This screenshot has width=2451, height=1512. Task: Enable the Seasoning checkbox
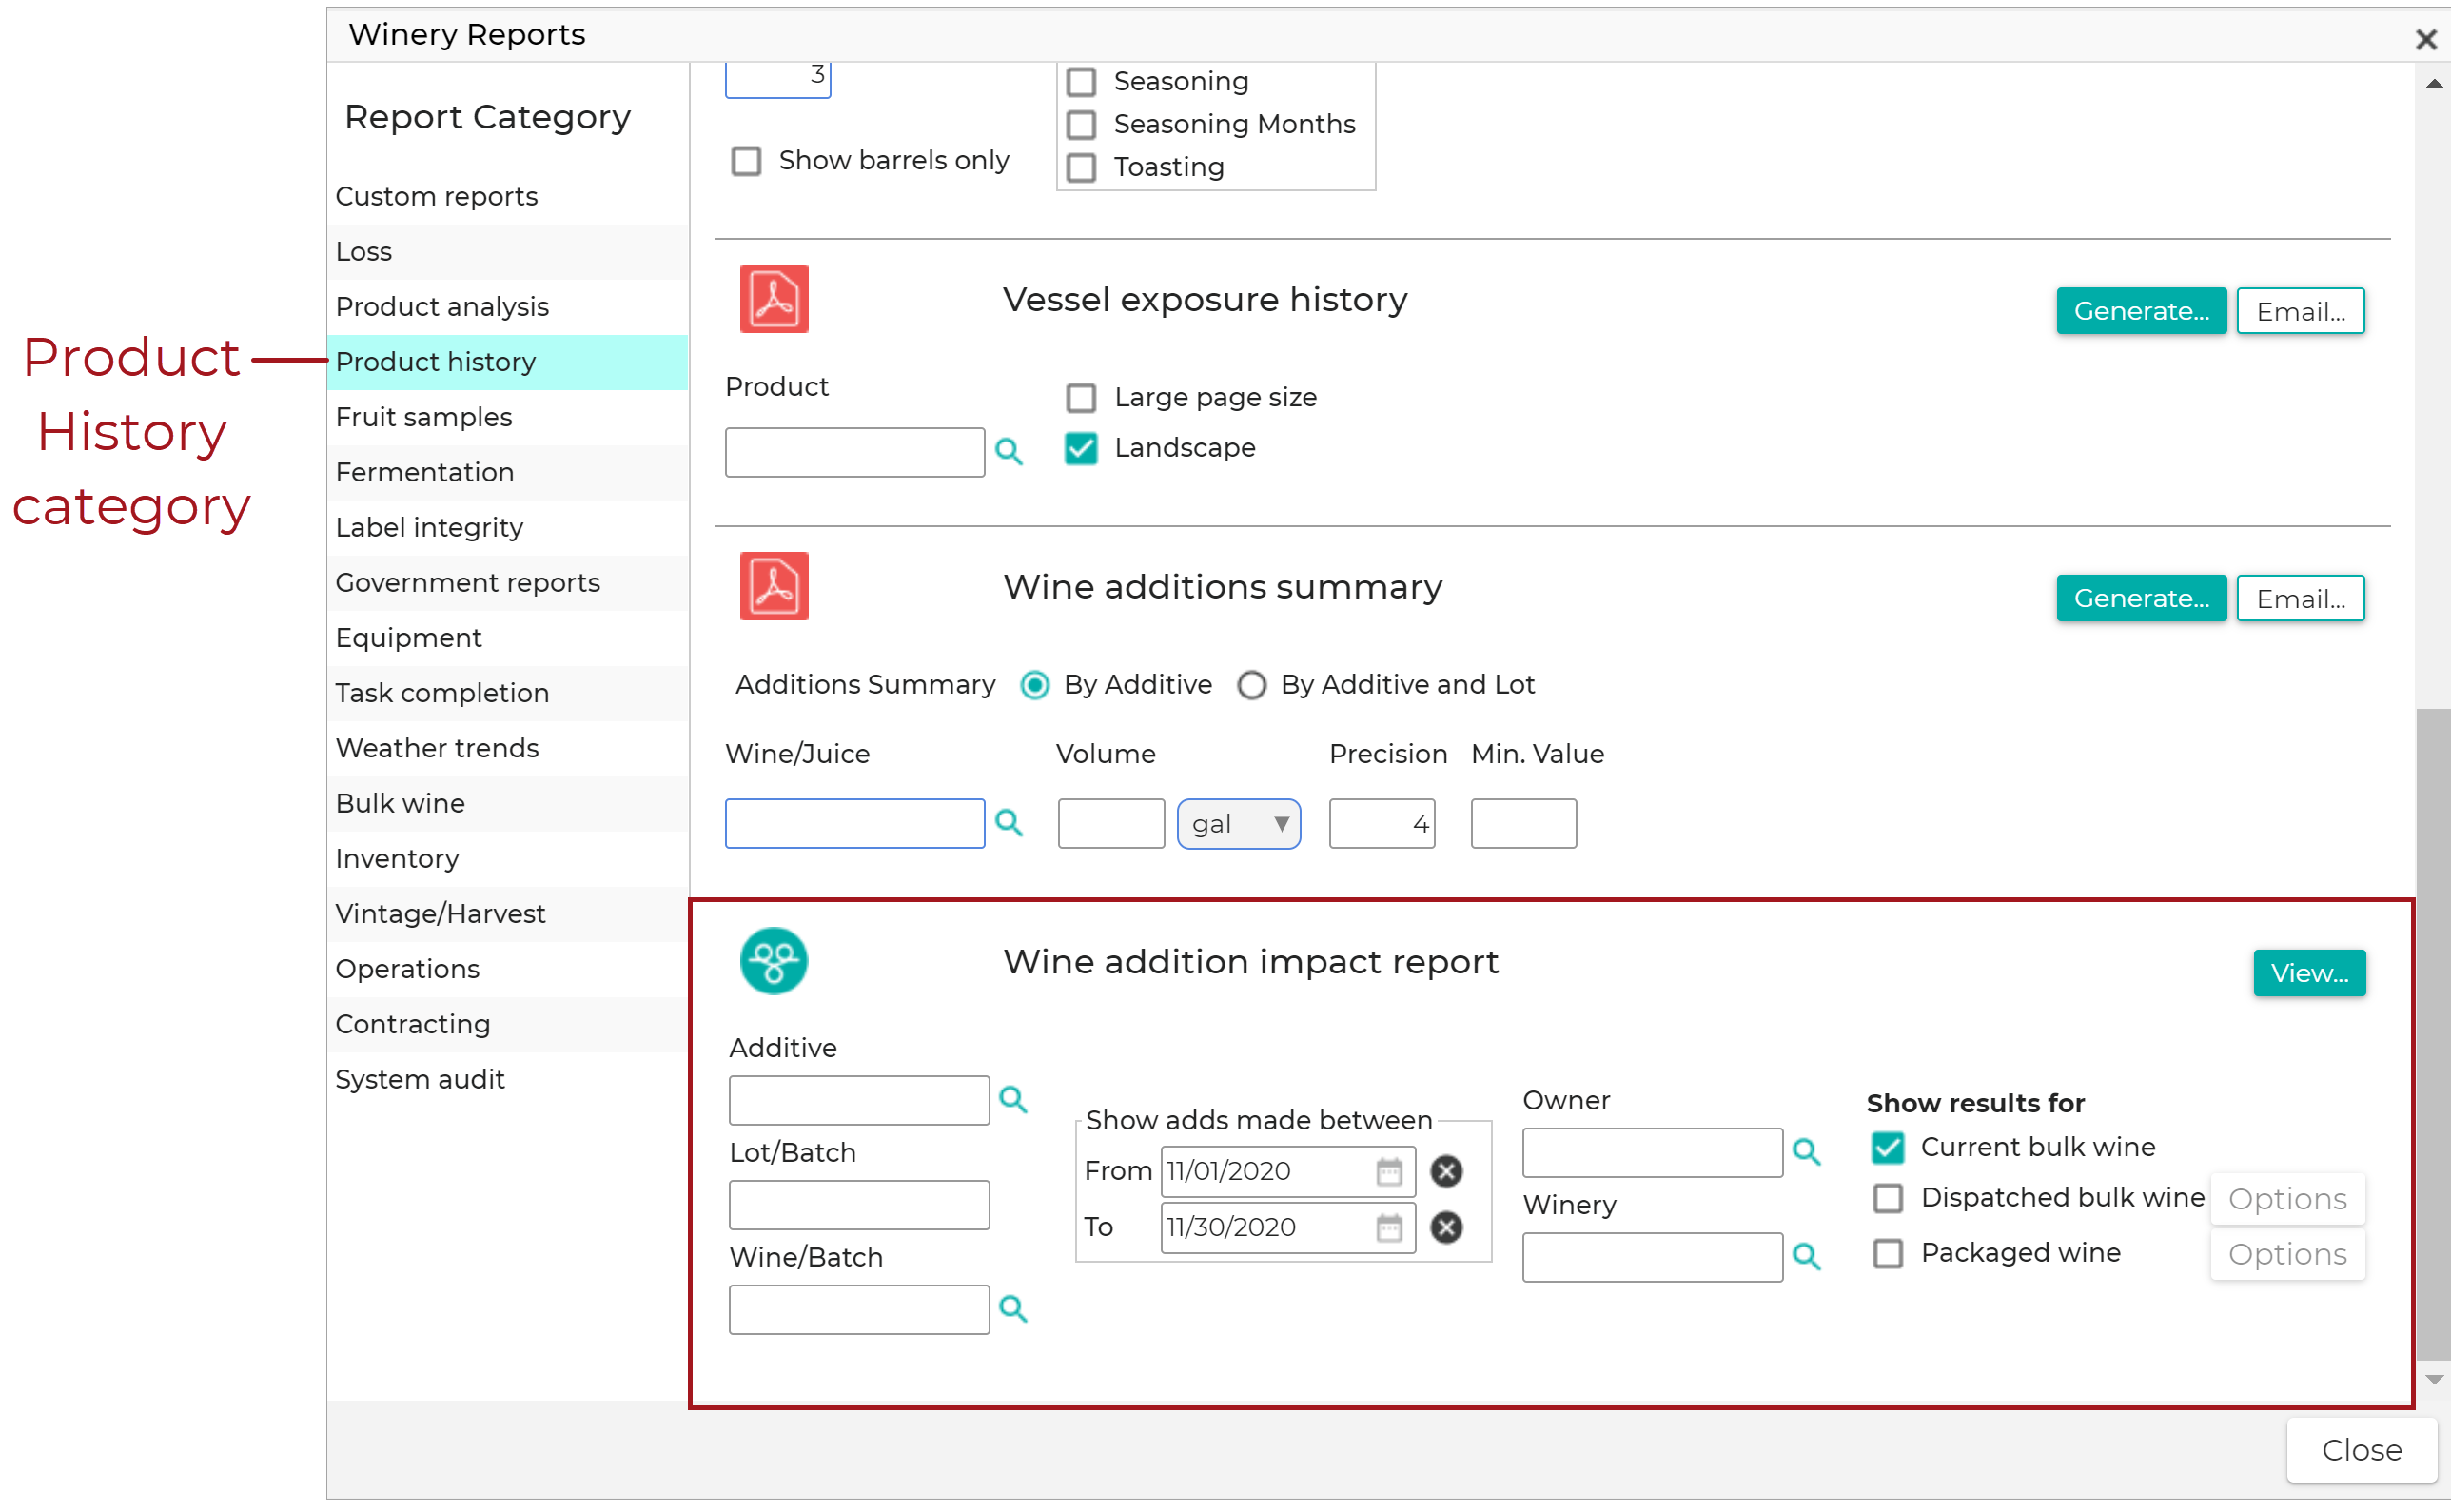tap(1081, 82)
